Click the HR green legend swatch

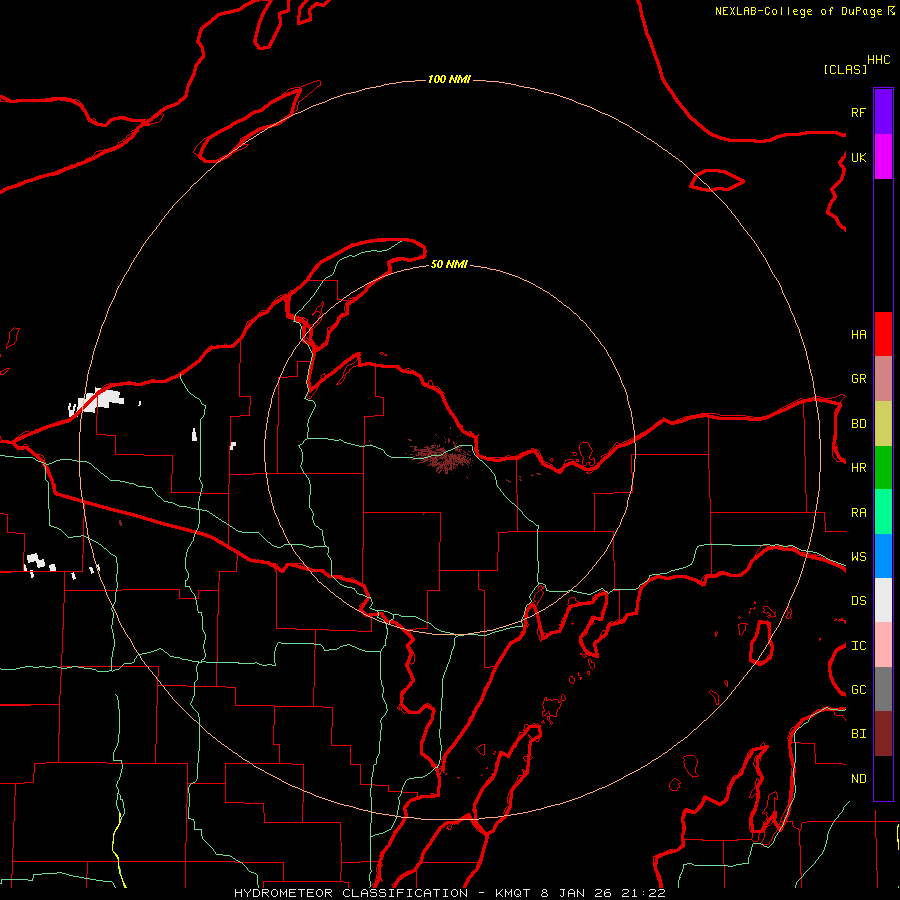click(883, 468)
